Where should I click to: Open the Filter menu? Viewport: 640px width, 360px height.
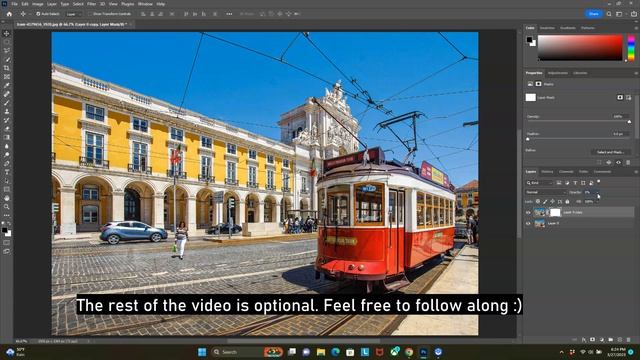(91, 4)
